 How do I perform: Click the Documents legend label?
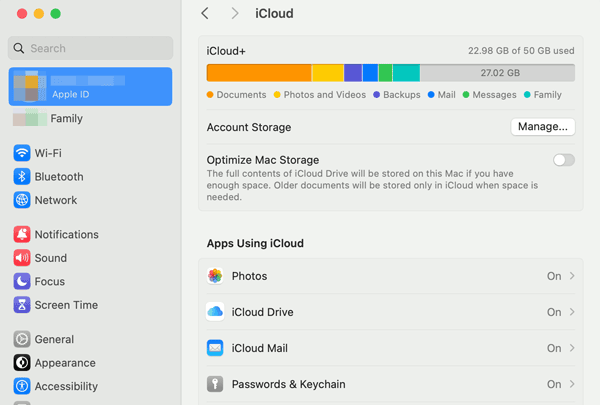coord(241,95)
